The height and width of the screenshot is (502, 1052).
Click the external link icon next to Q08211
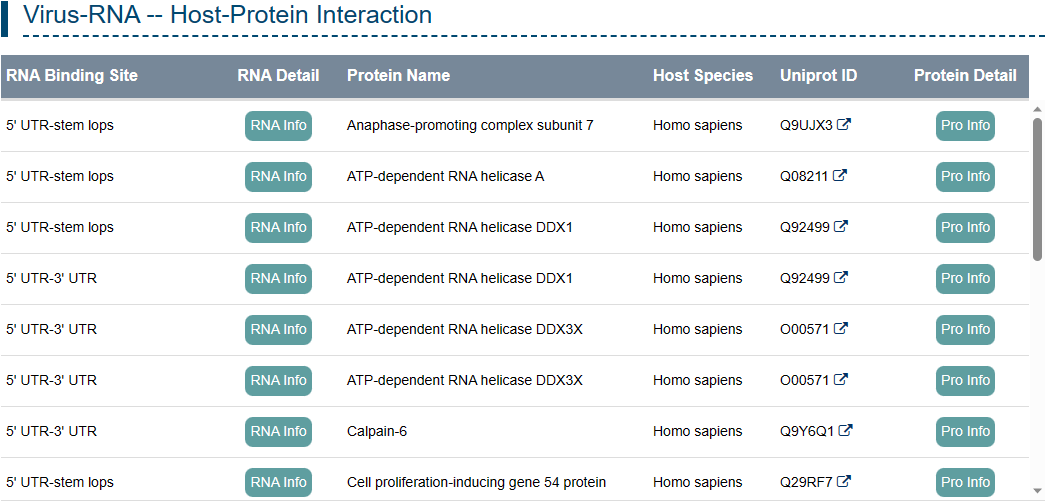click(840, 176)
